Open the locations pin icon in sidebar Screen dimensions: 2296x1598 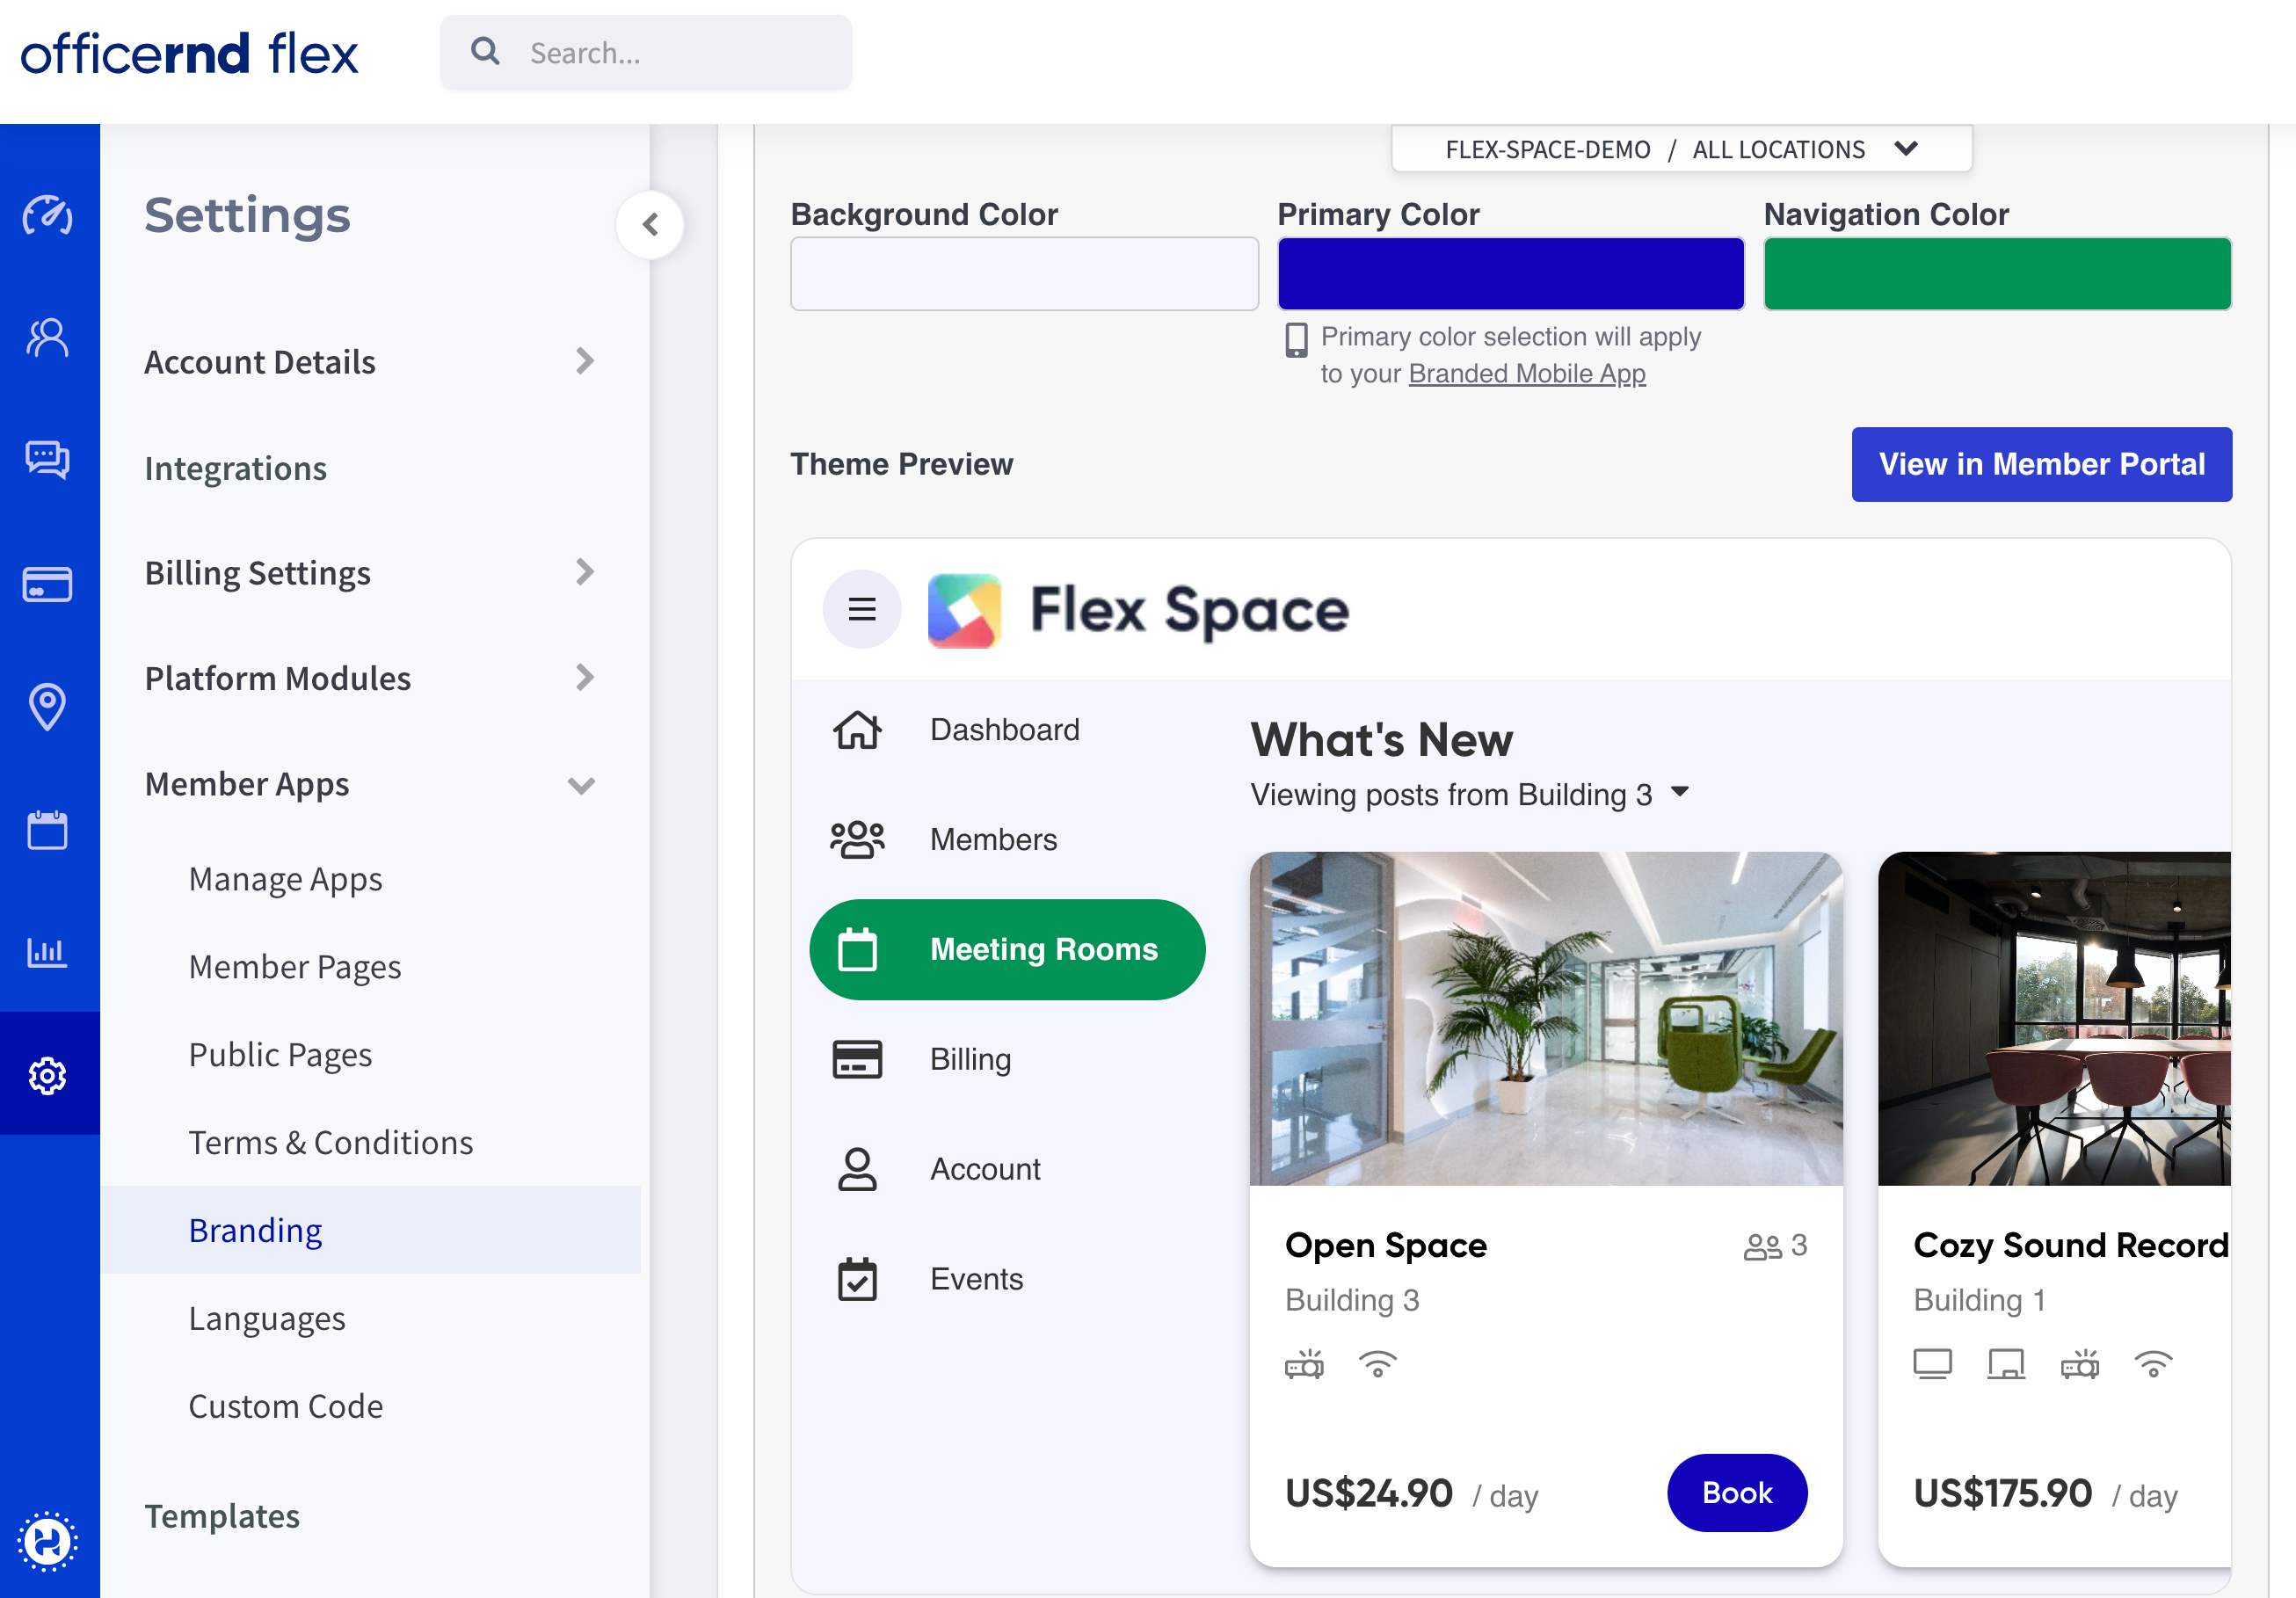[47, 706]
